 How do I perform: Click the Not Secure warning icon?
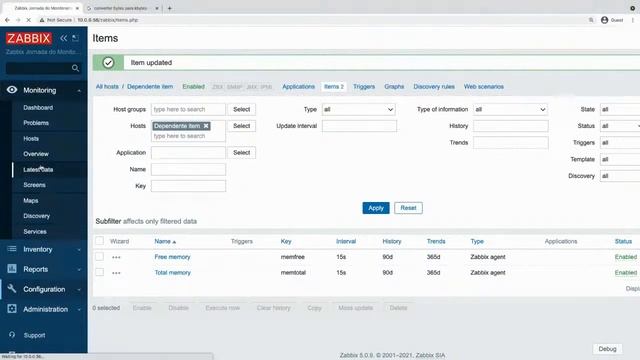[x=42, y=20]
